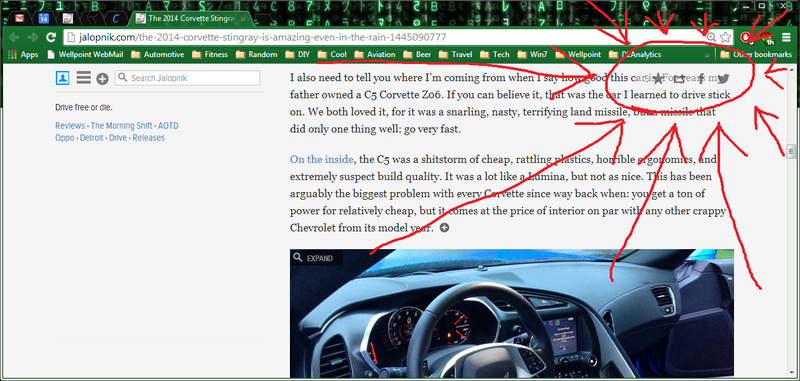Image resolution: width=800 pixels, height=381 pixels.
Task: Click the Search Jalopnik input field
Action: (x=188, y=78)
